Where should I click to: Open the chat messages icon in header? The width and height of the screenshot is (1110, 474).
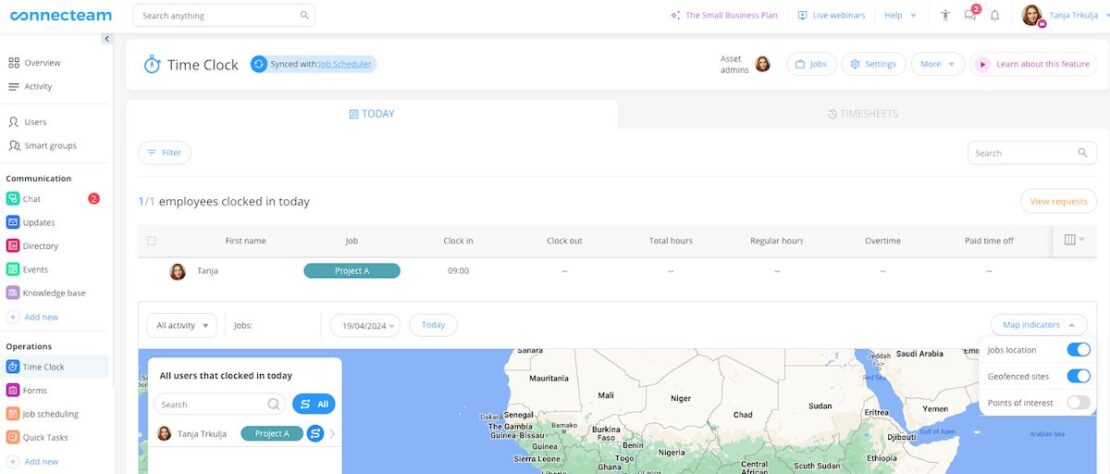(x=970, y=15)
